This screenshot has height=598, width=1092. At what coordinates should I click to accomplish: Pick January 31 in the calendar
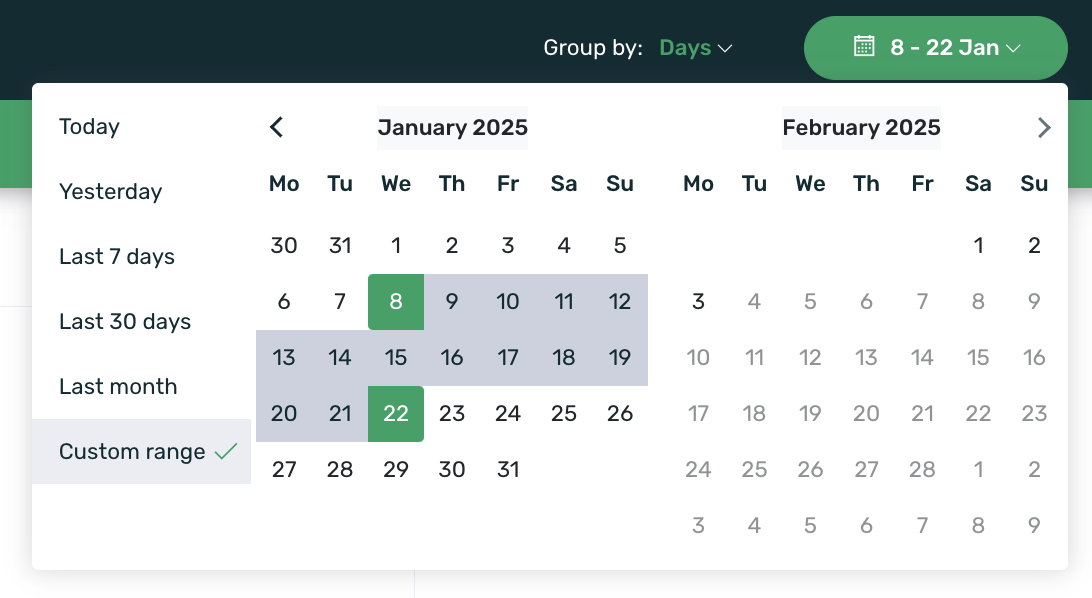(x=508, y=469)
